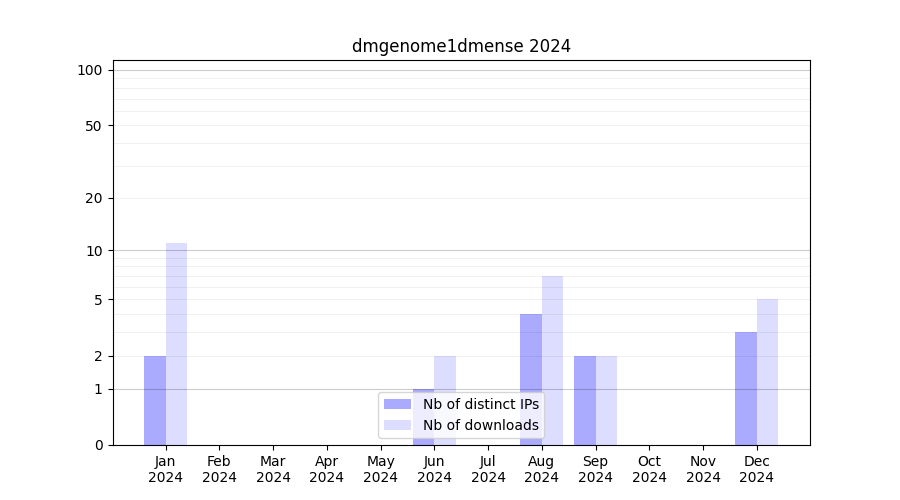The image size is (900, 500).
Task: Click the Jul 2024 x-axis label
Action: (x=488, y=469)
